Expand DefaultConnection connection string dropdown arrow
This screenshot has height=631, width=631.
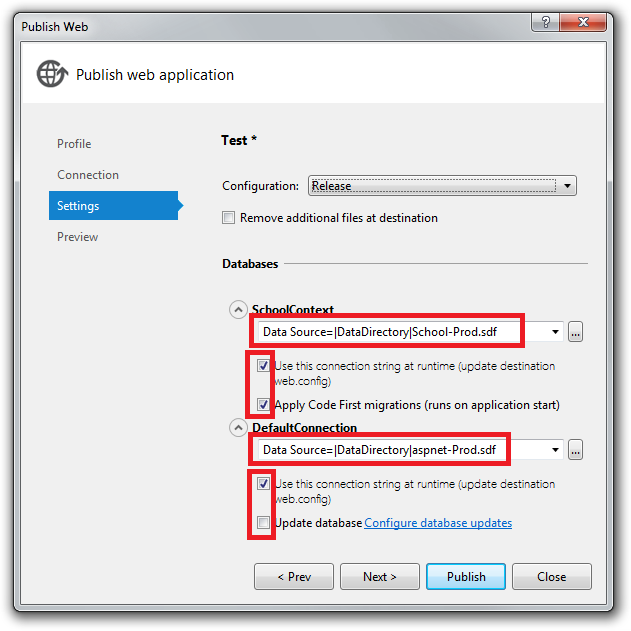point(555,450)
